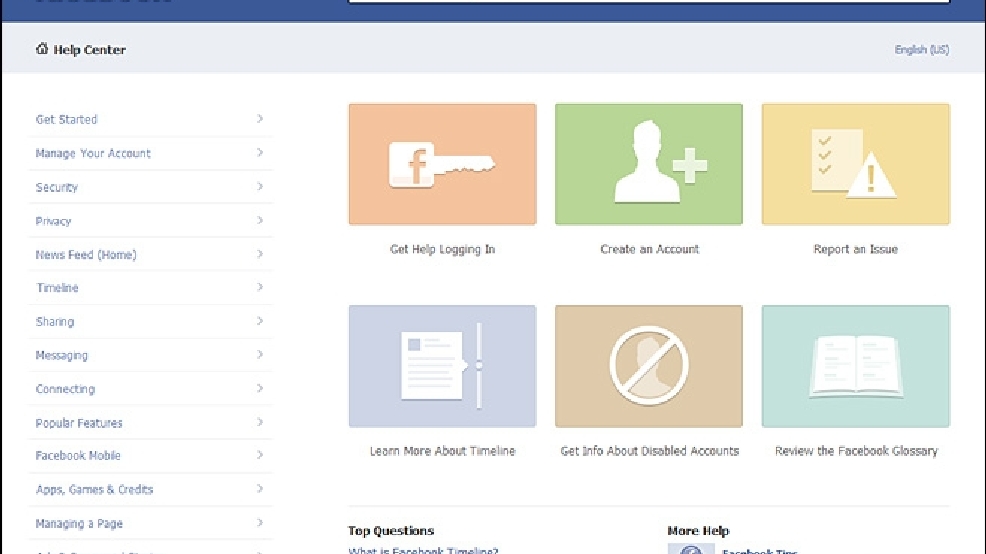The width and height of the screenshot is (986, 554).
Task: Click the Help Center title link
Action: point(89,50)
